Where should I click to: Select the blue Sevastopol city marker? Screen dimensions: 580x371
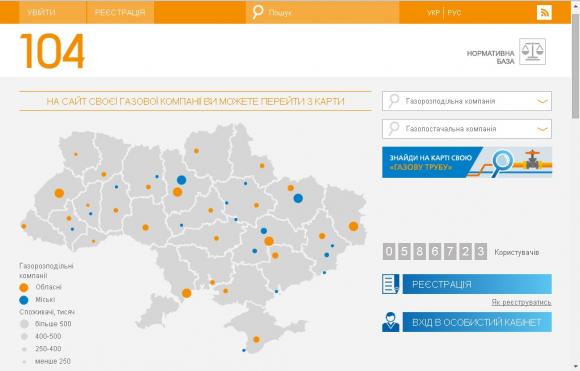click(244, 350)
